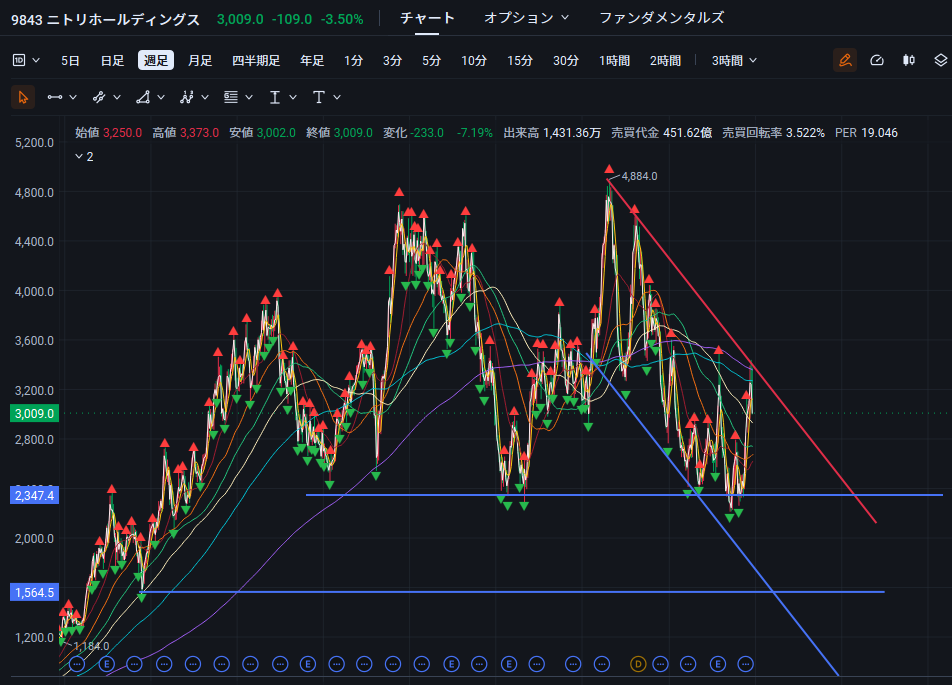
Task: Expand the channel tool dropdown arrow
Action: 117,97
